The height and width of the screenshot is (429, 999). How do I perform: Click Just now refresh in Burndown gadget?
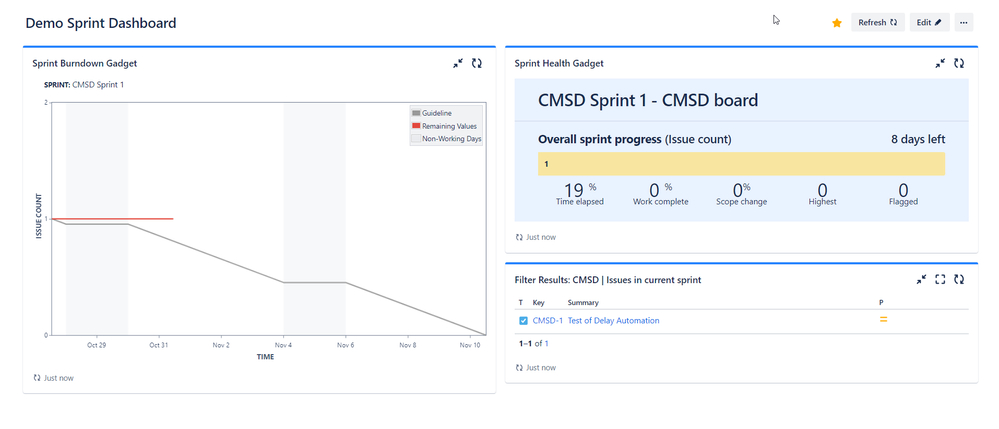tap(54, 378)
